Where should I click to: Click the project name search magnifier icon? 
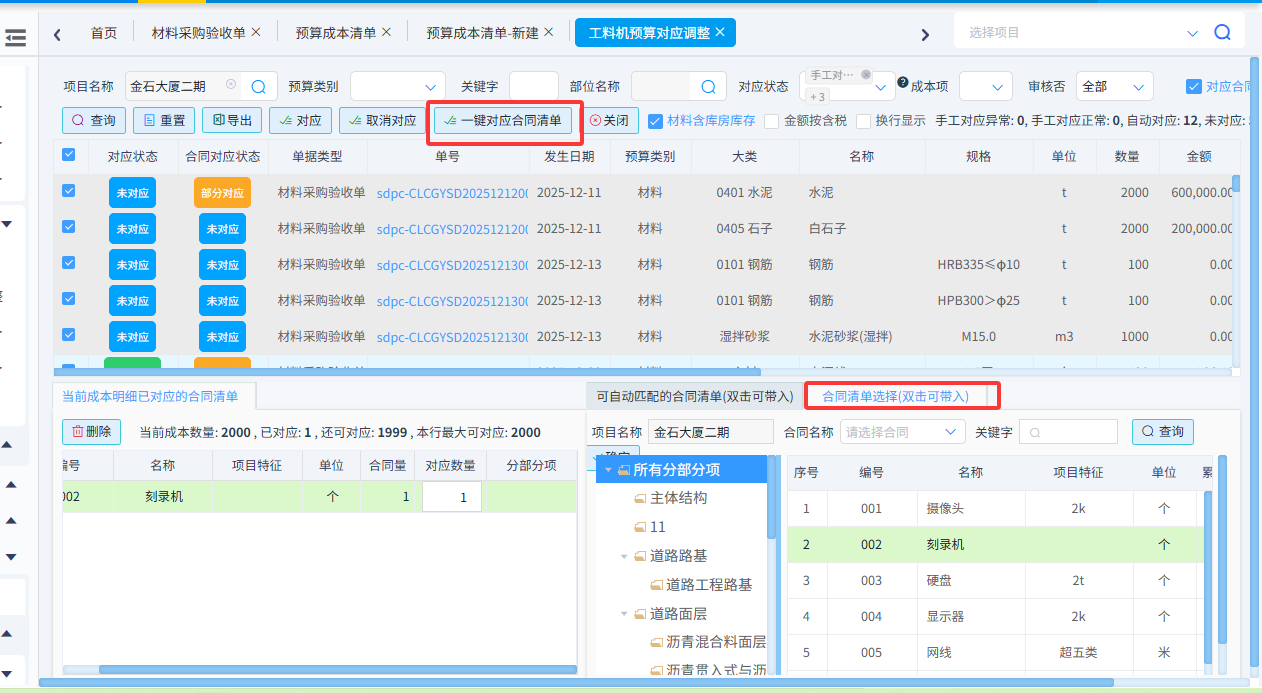point(258,85)
